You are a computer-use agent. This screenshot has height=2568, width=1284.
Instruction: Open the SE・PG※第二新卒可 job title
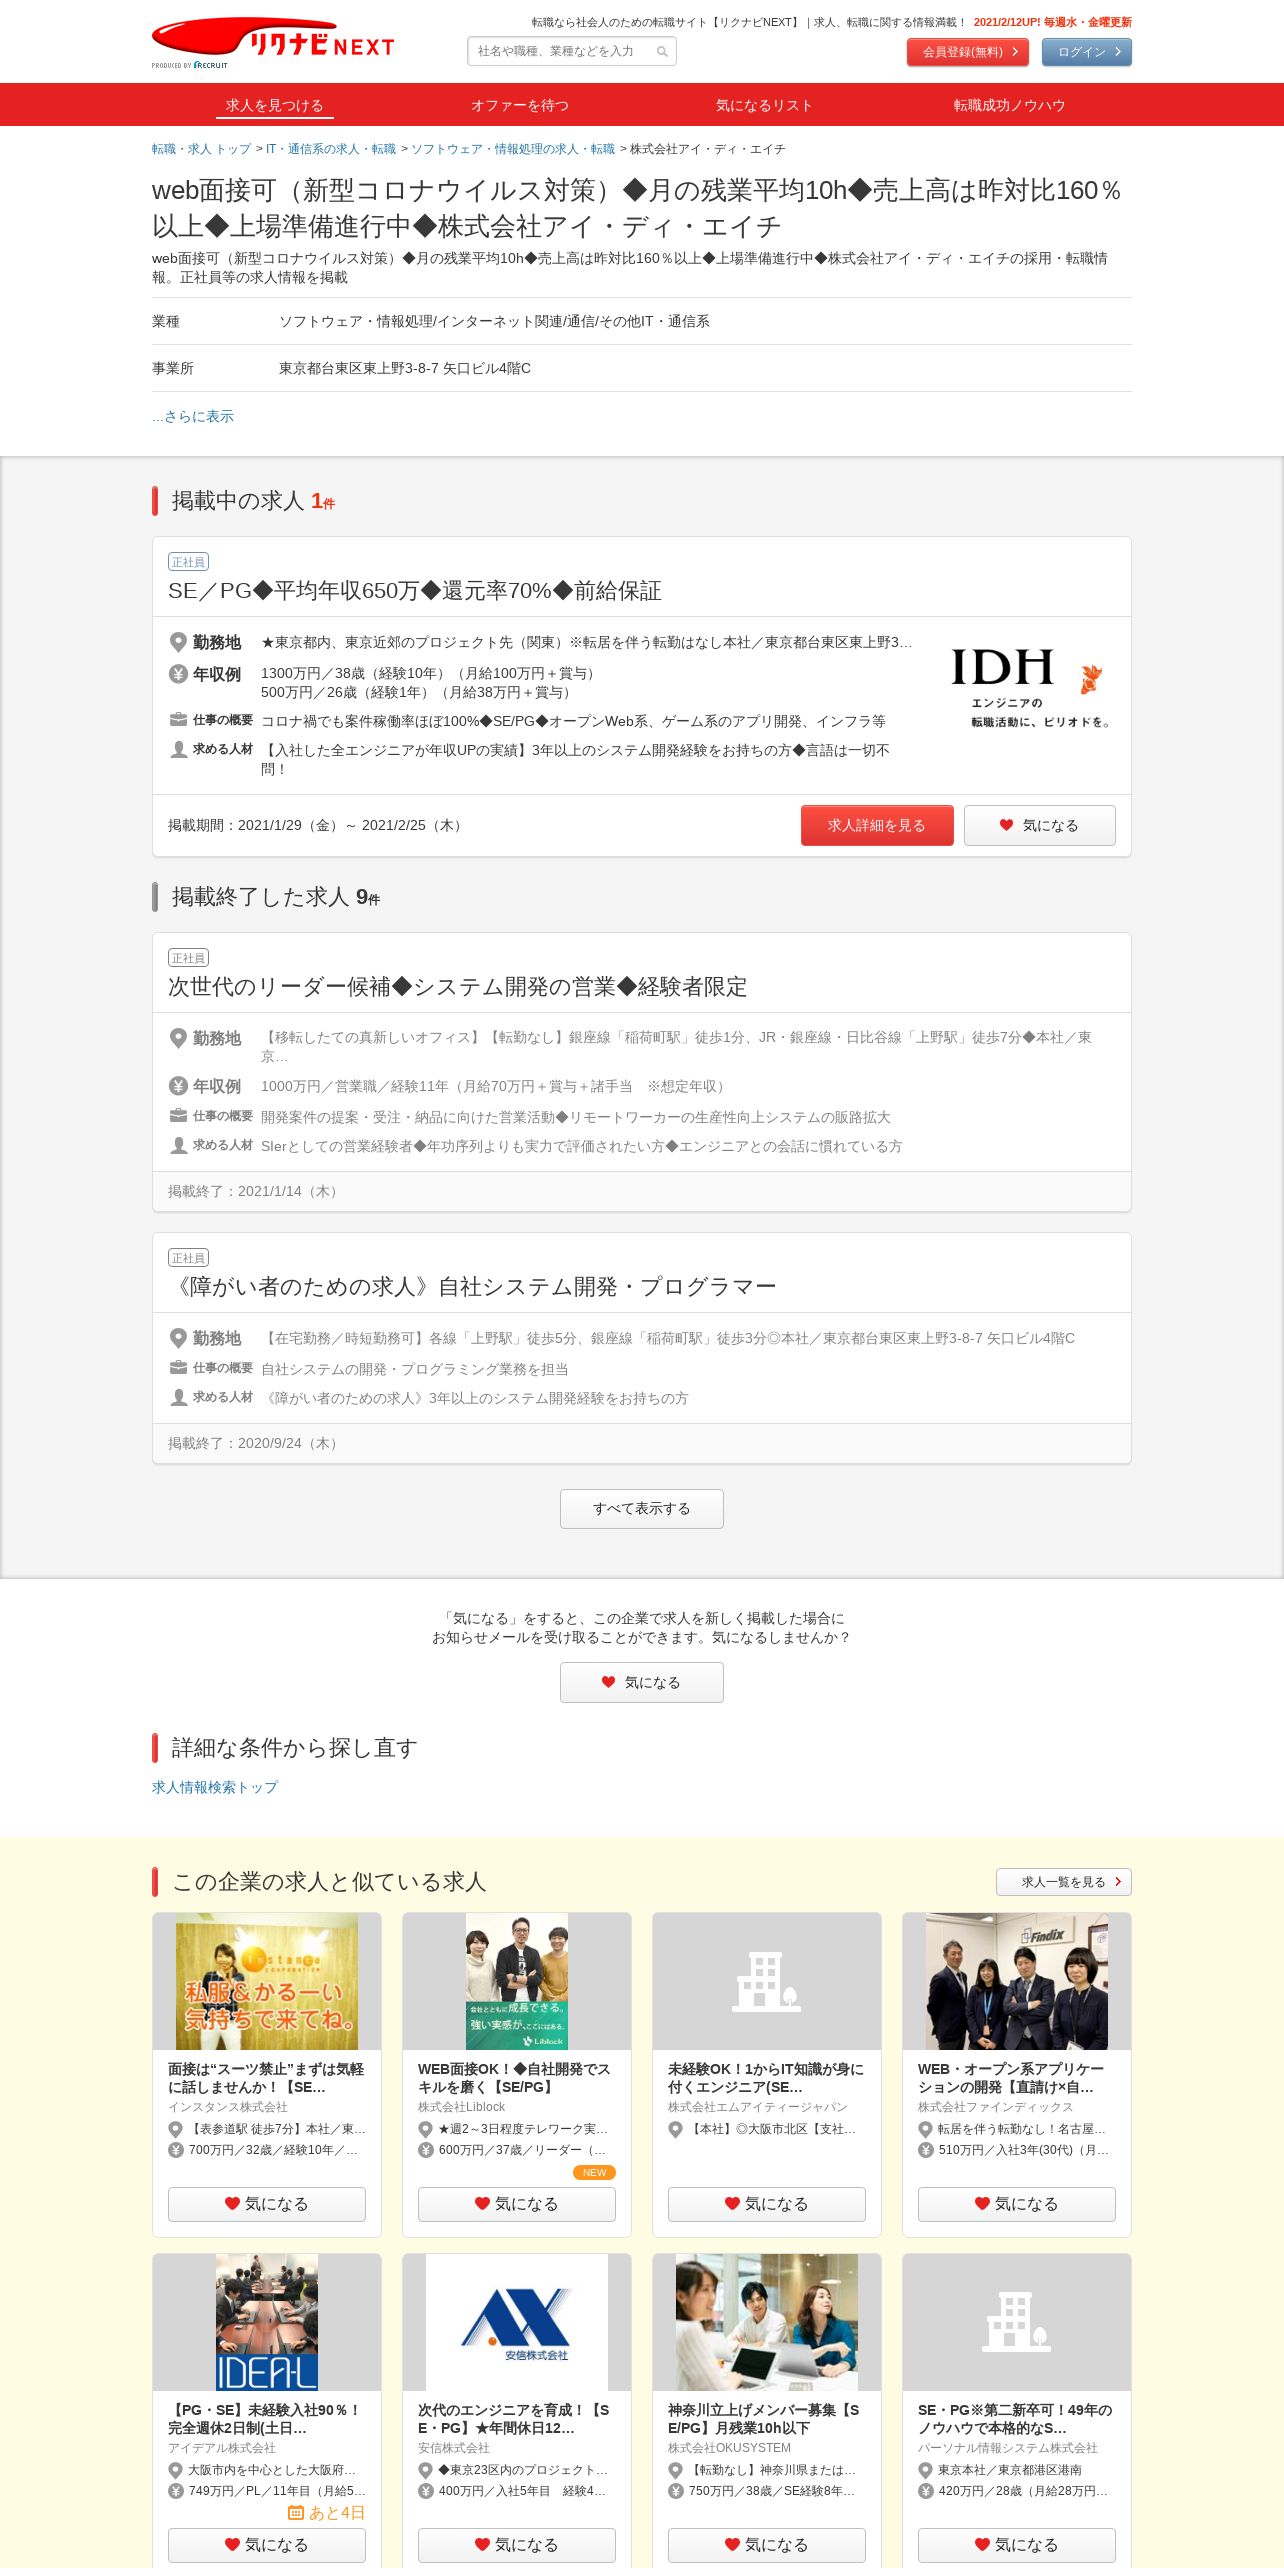[1015, 2419]
